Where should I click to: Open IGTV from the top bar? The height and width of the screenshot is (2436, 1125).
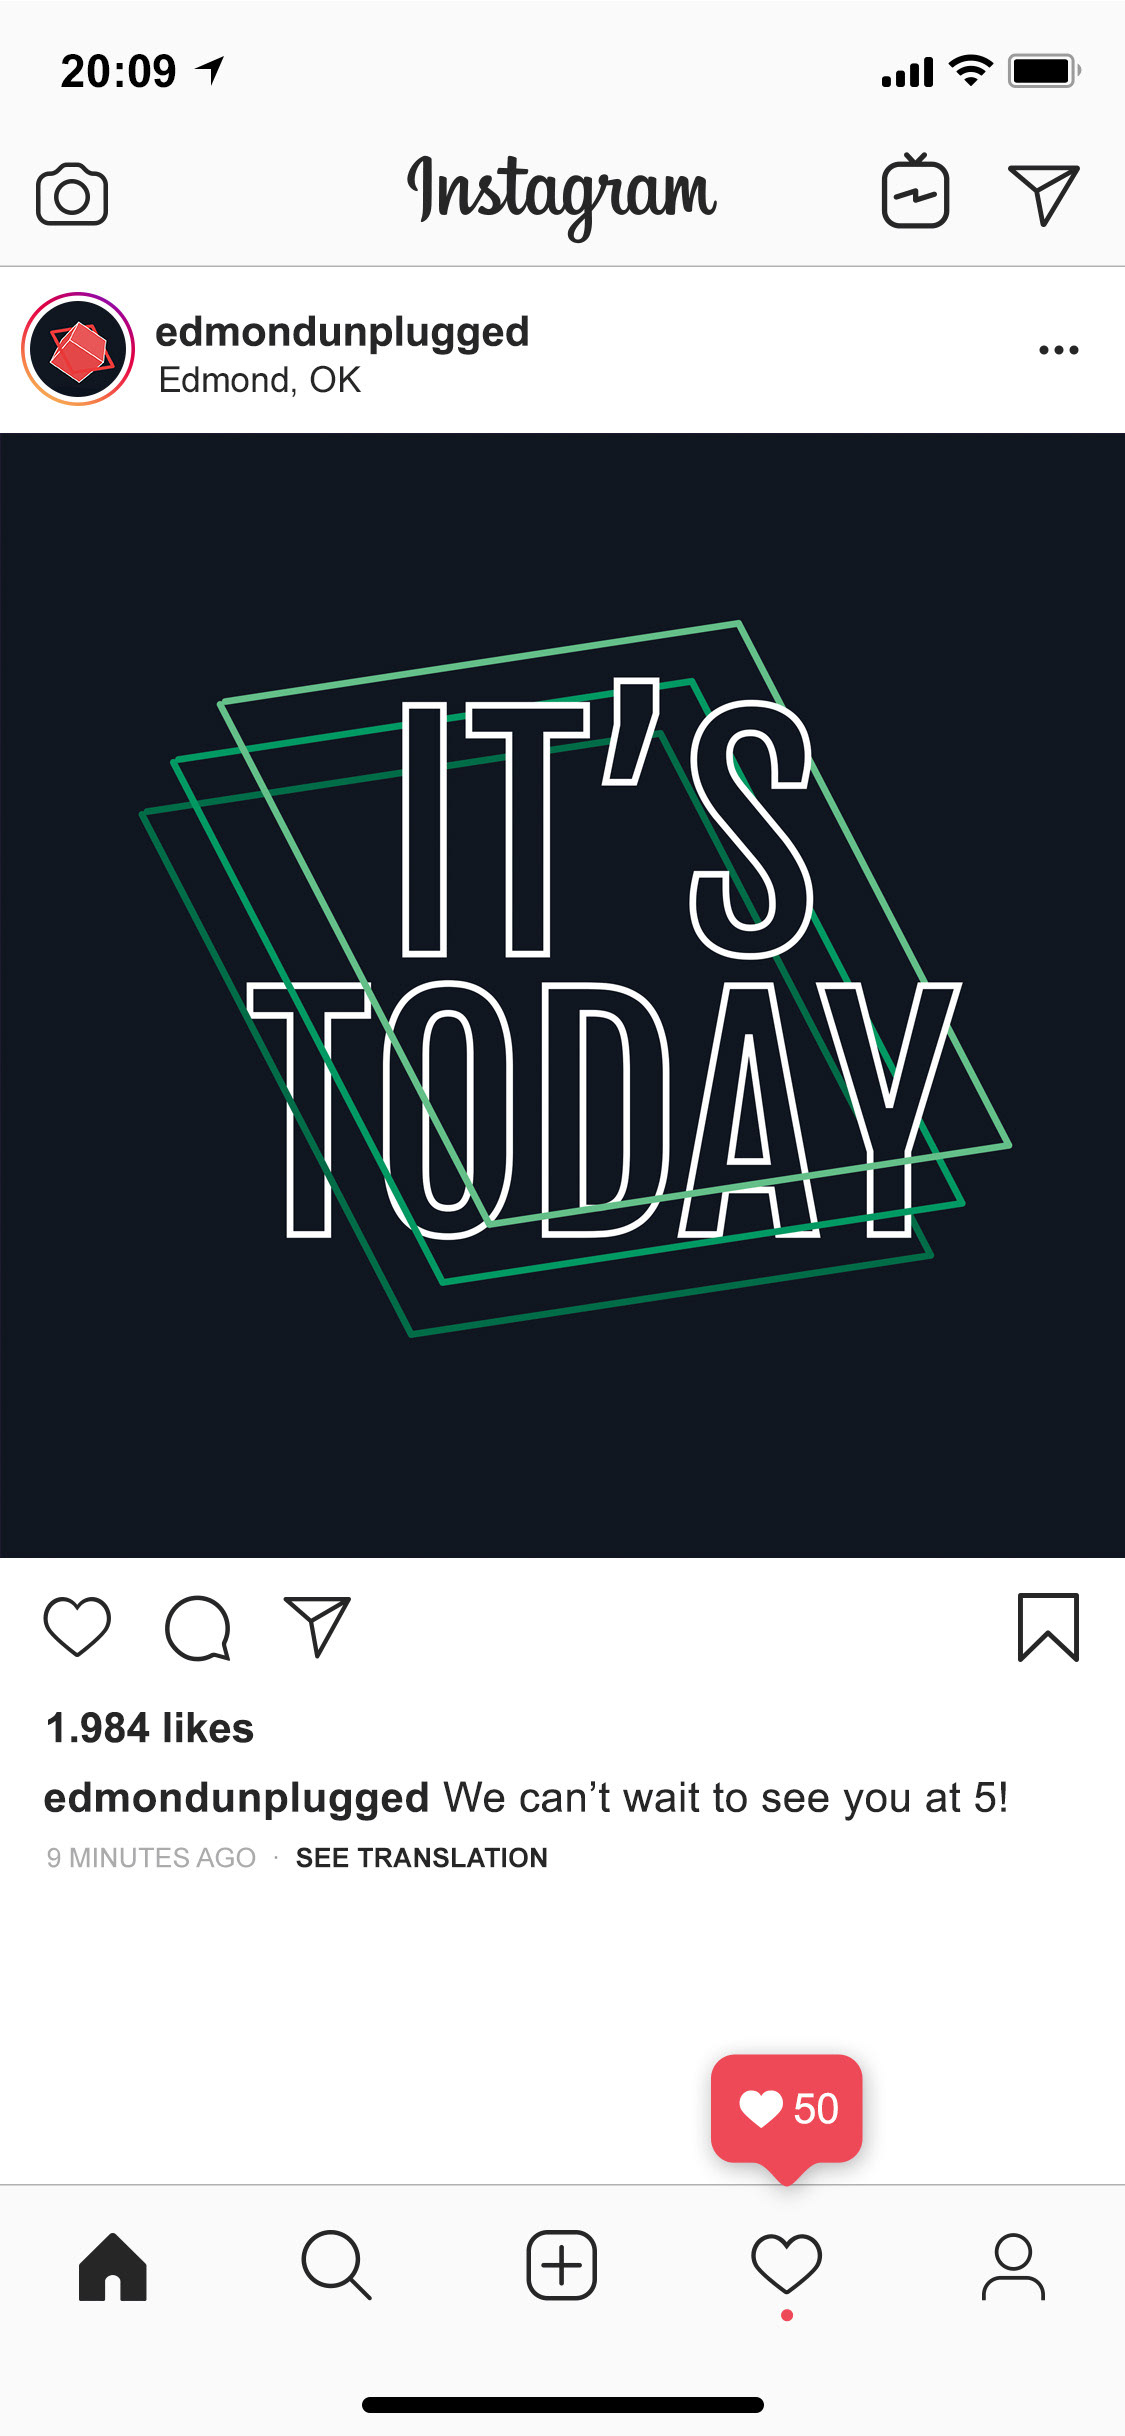click(x=915, y=191)
